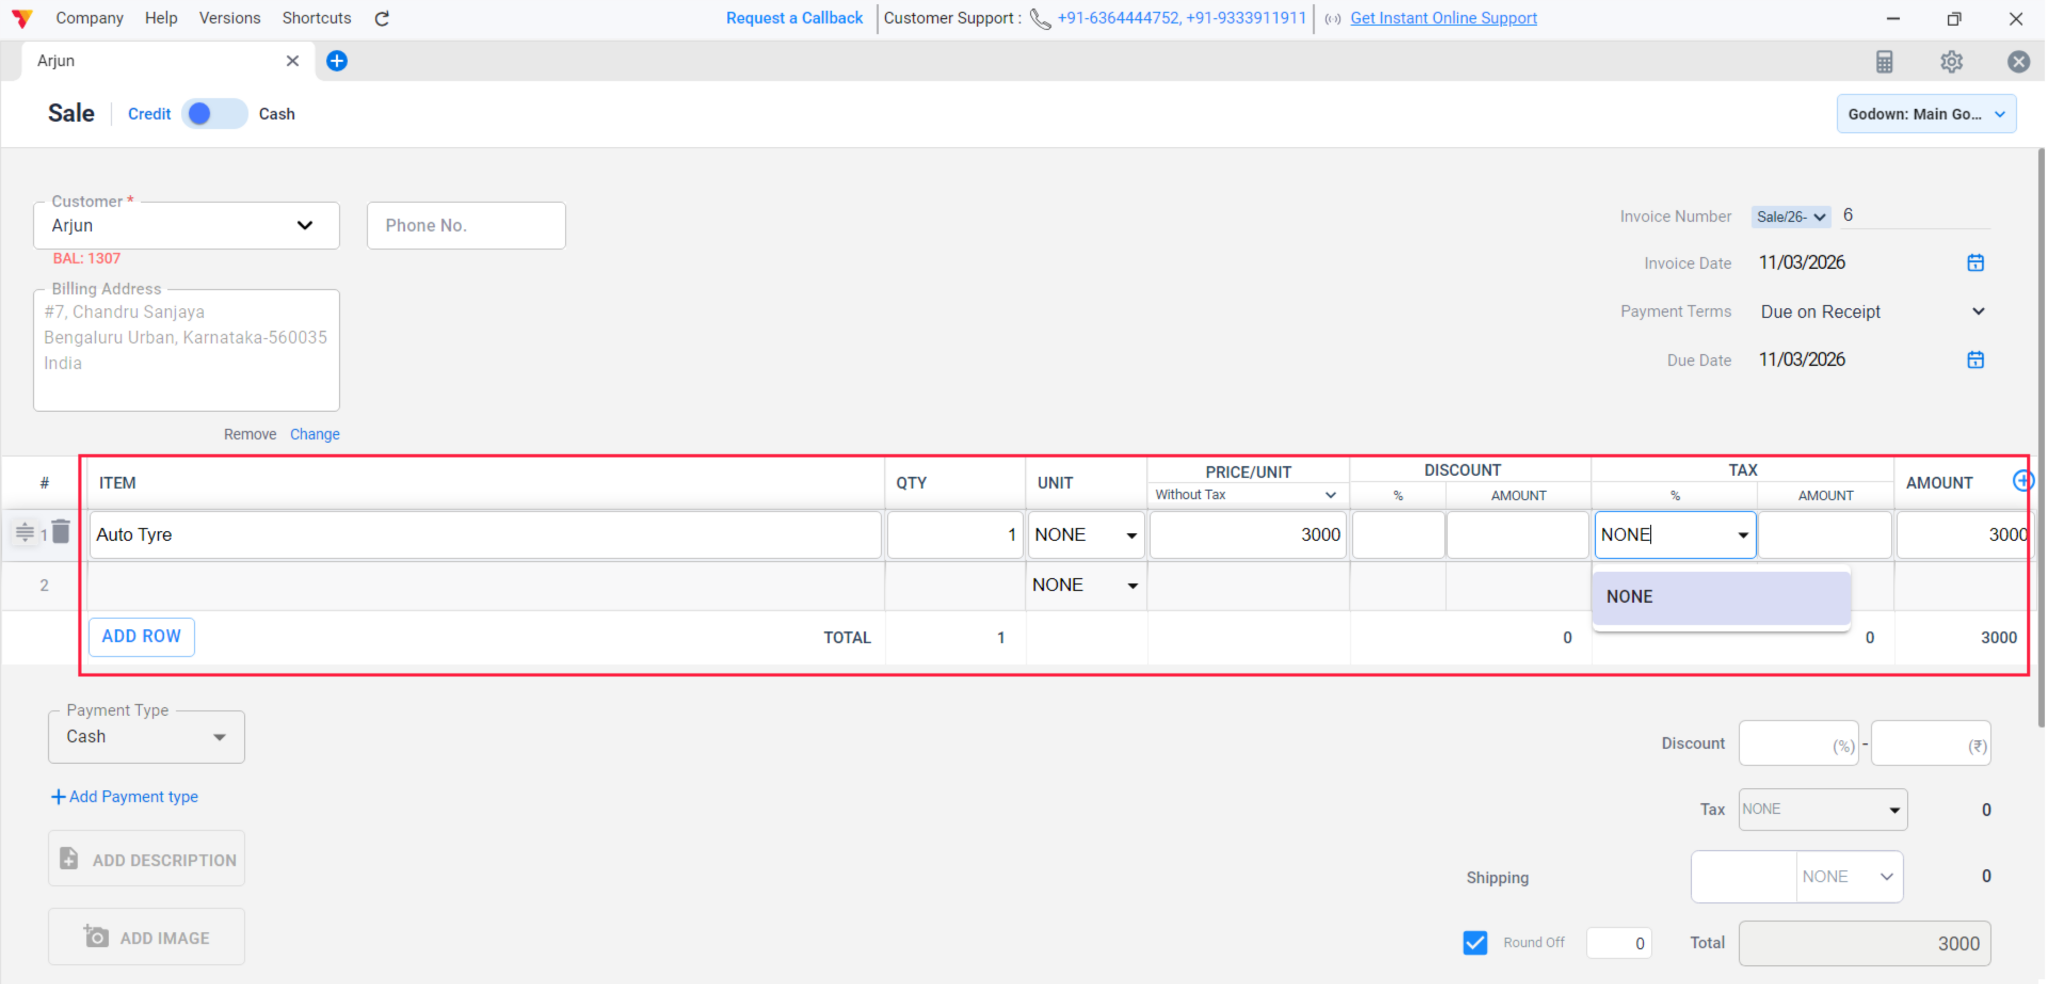Open the Shortcuts menu
Viewport: 2048px width, 984px height.
tap(317, 18)
